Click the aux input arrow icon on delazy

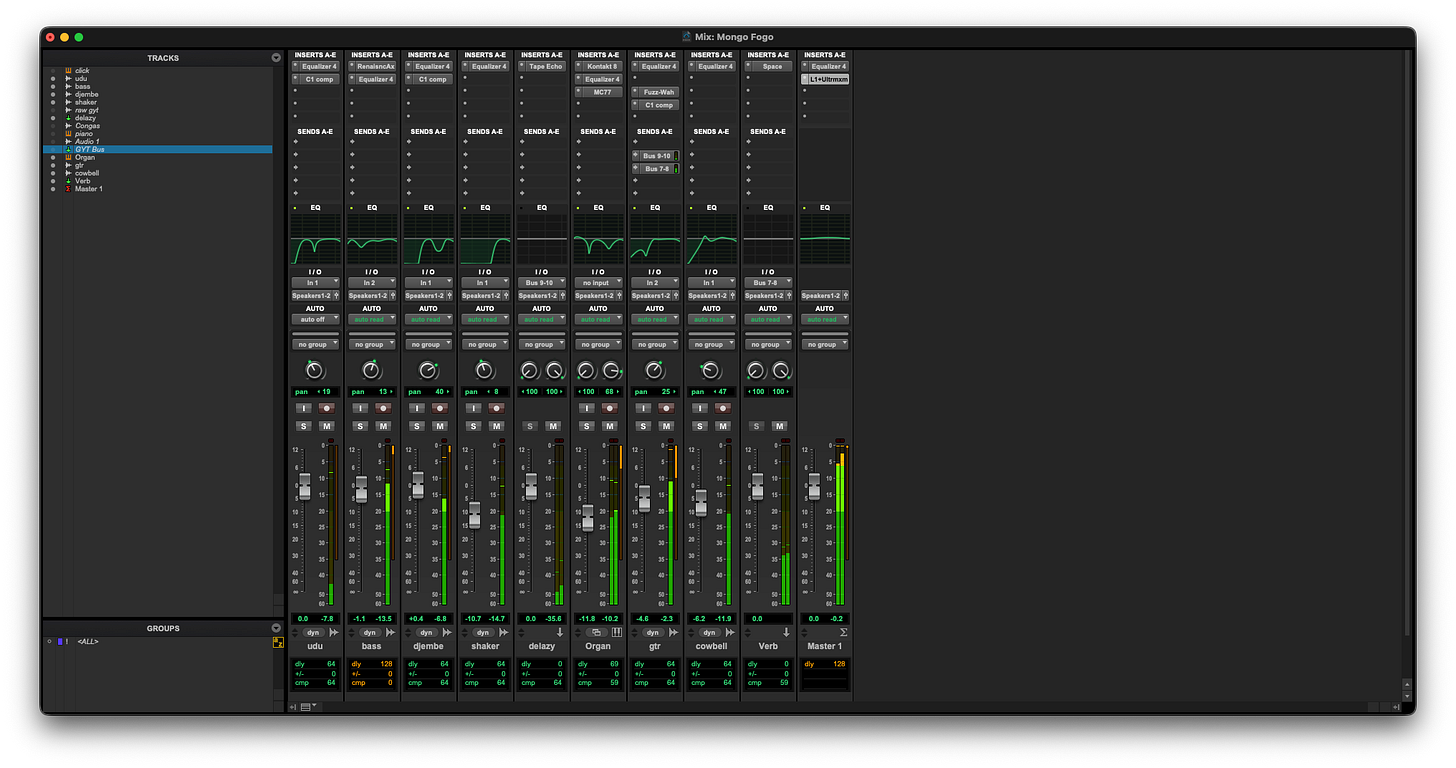coord(560,633)
